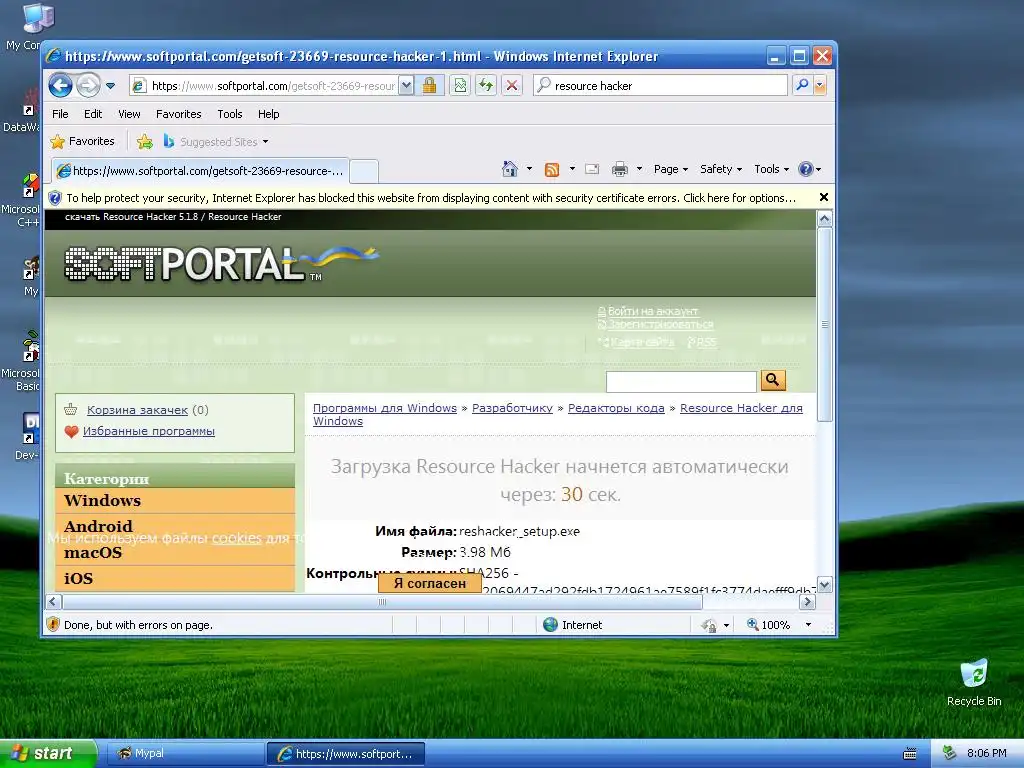Viewport: 1024px width, 768px height.
Task: Click the Read Mail icon
Action: (592, 169)
